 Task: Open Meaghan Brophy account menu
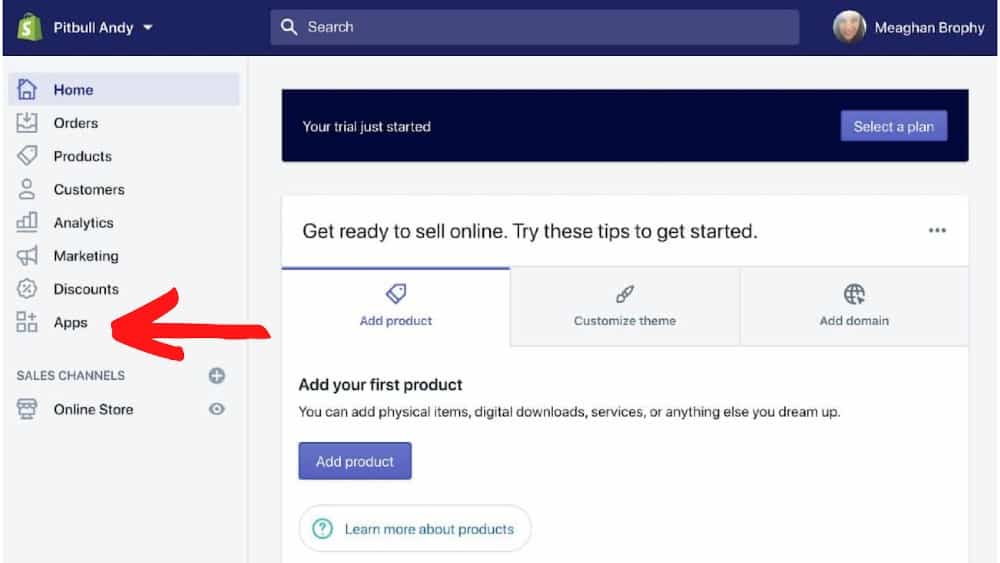tap(909, 27)
